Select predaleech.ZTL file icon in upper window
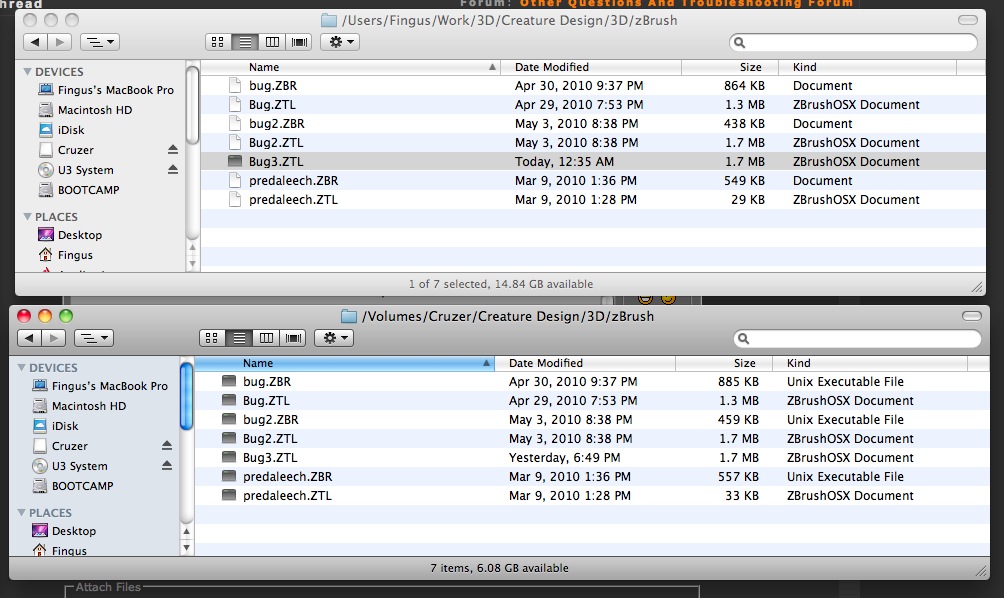 (235, 200)
